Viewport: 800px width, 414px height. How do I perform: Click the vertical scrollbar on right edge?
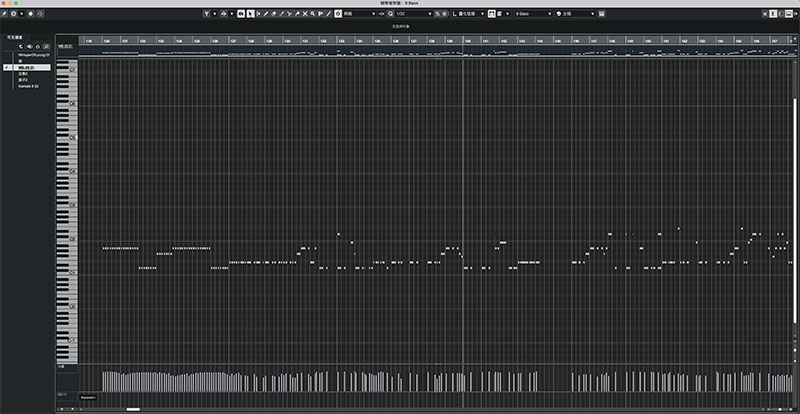tap(795, 210)
